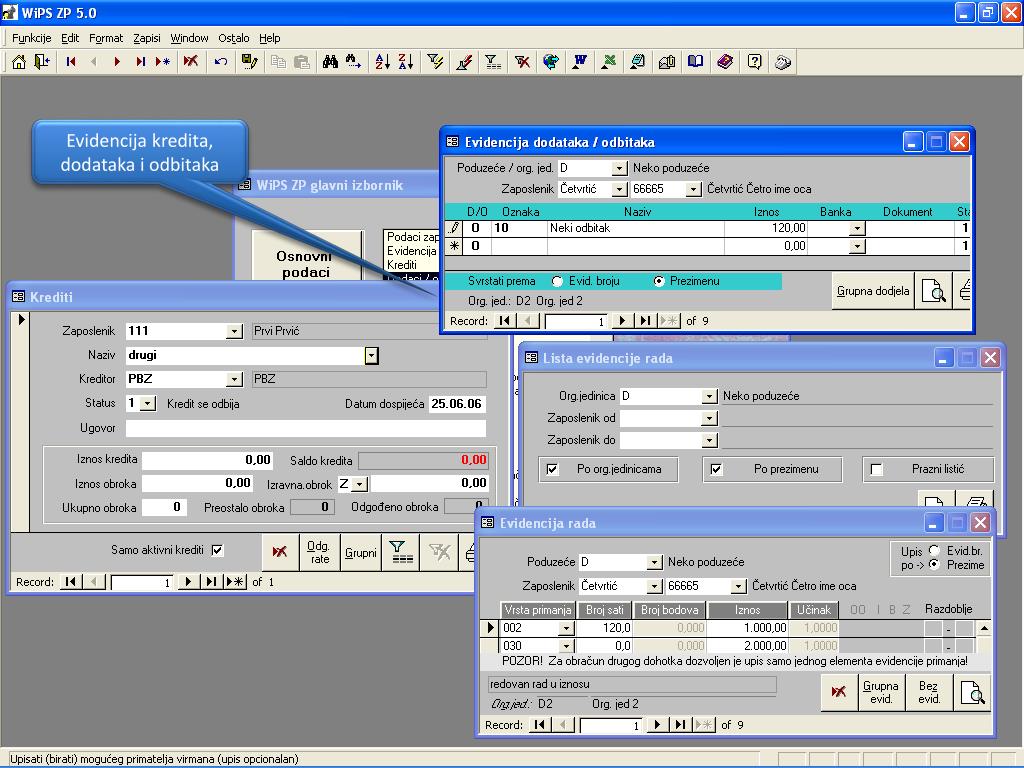Image resolution: width=1024 pixels, height=768 pixels.
Task: Toggle Samo aktivni krediti checkbox
Action: click(x=217, y=550)
